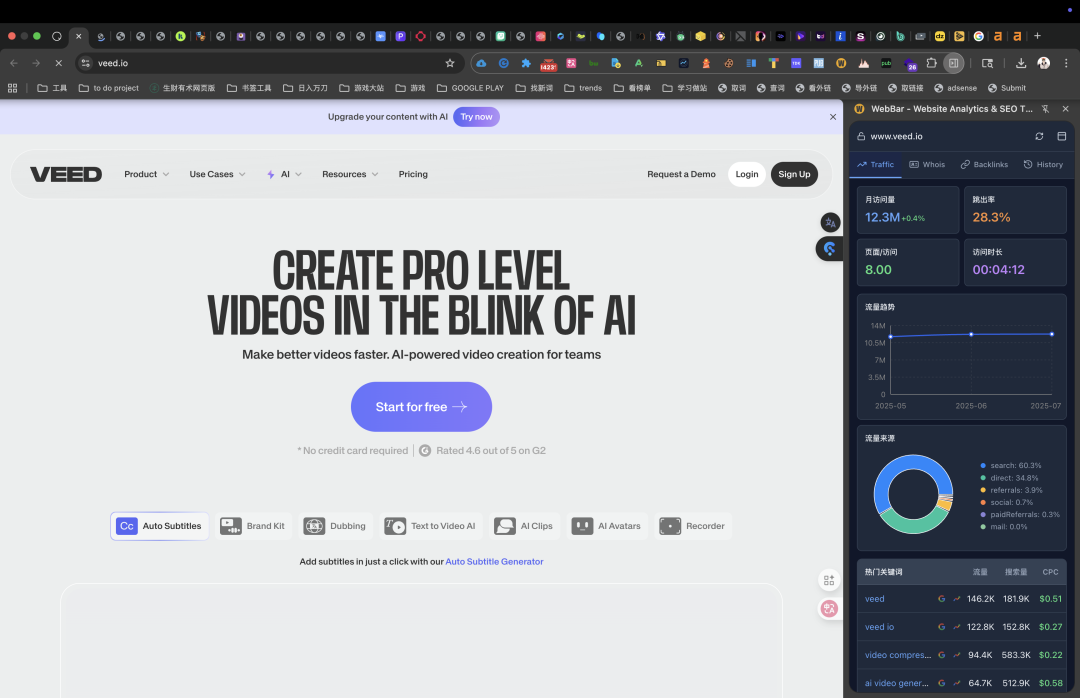The height and width of the screenshot is (698, 1080).
Task: Click the referrals: 3.9% legend entry
Action: pos(1011,491)
